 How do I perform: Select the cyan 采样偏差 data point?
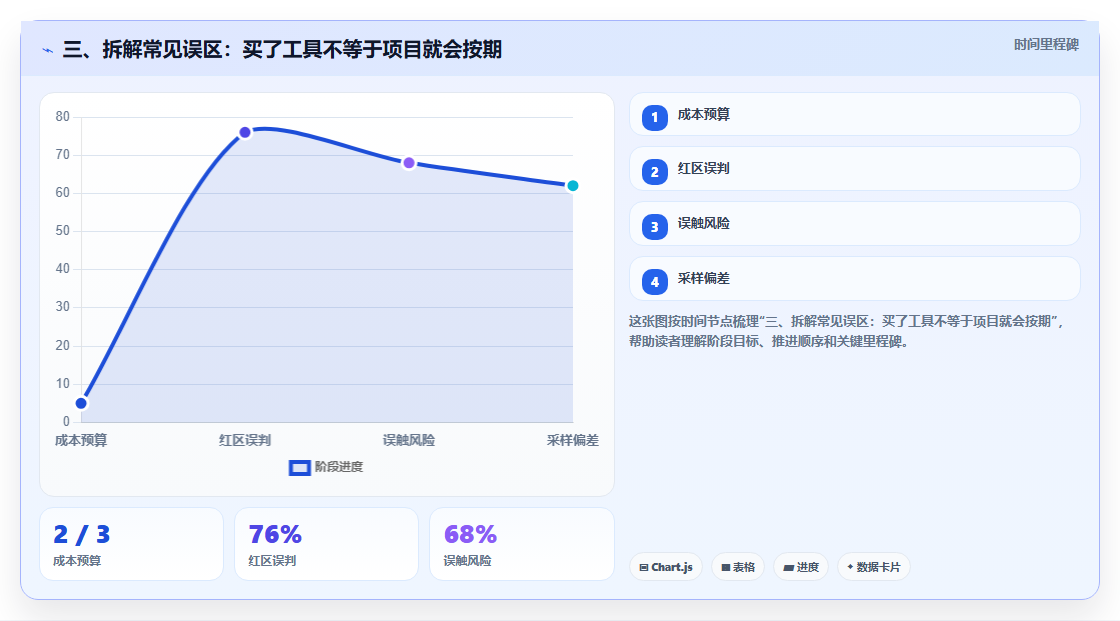(572, 186)
